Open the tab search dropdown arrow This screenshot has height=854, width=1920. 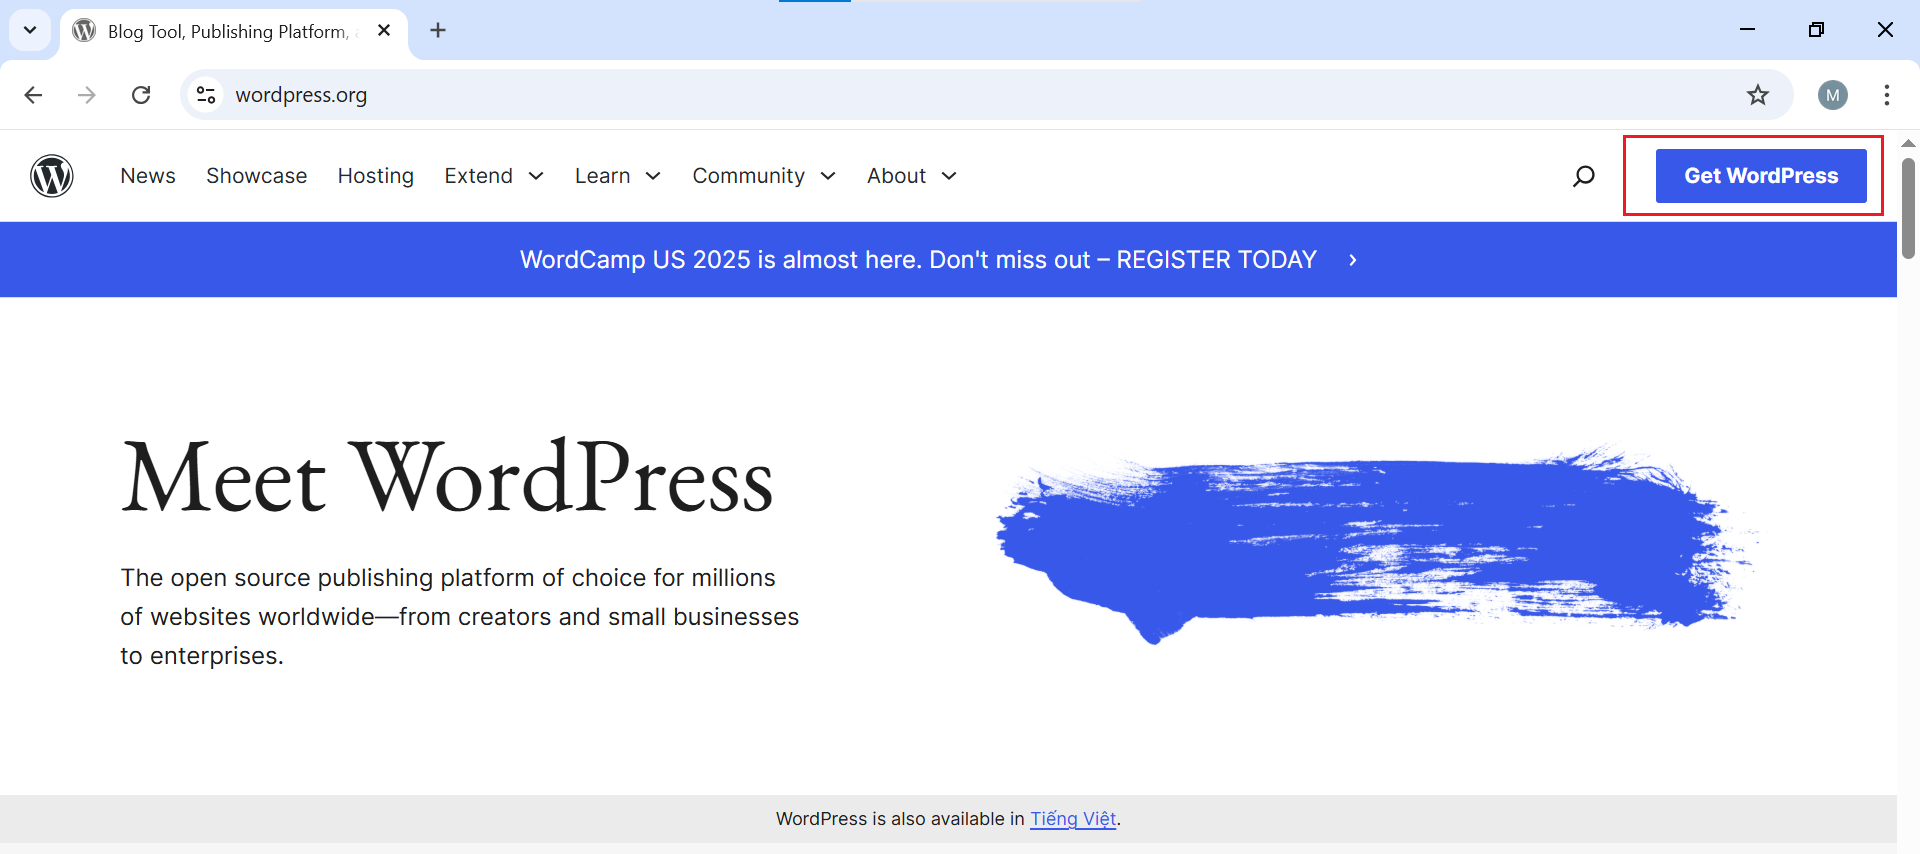point(30,30)
